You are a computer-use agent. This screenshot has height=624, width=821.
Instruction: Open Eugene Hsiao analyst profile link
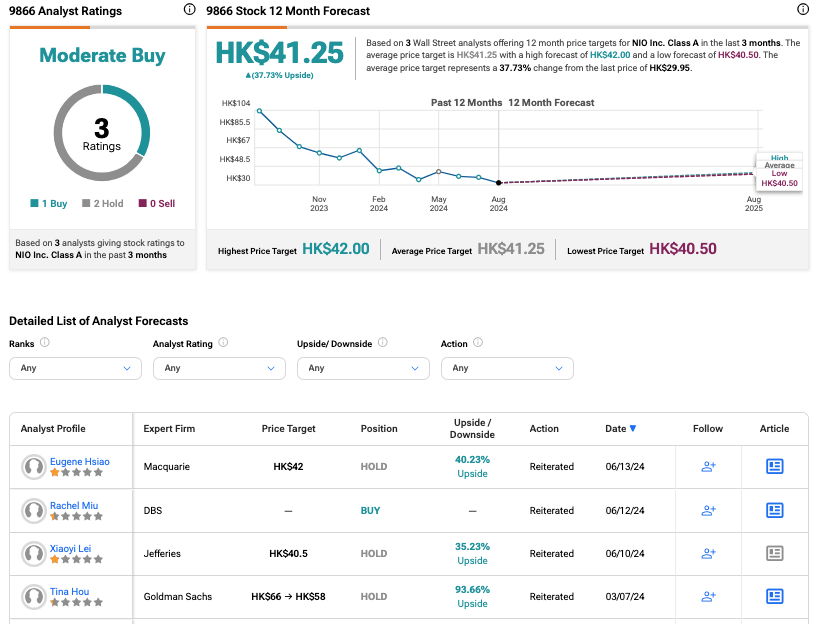click(80, 462)
